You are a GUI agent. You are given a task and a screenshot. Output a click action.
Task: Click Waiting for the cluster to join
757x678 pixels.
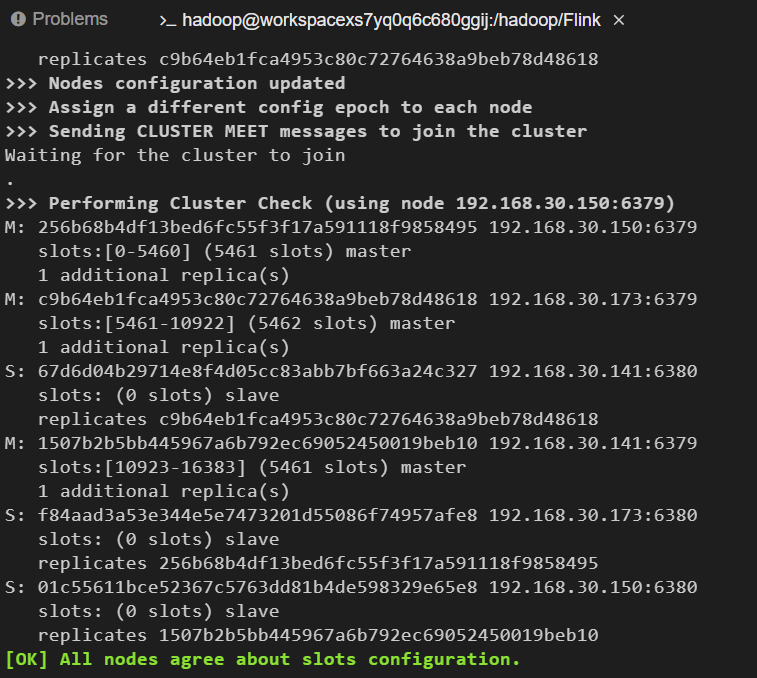coord(175,155)
